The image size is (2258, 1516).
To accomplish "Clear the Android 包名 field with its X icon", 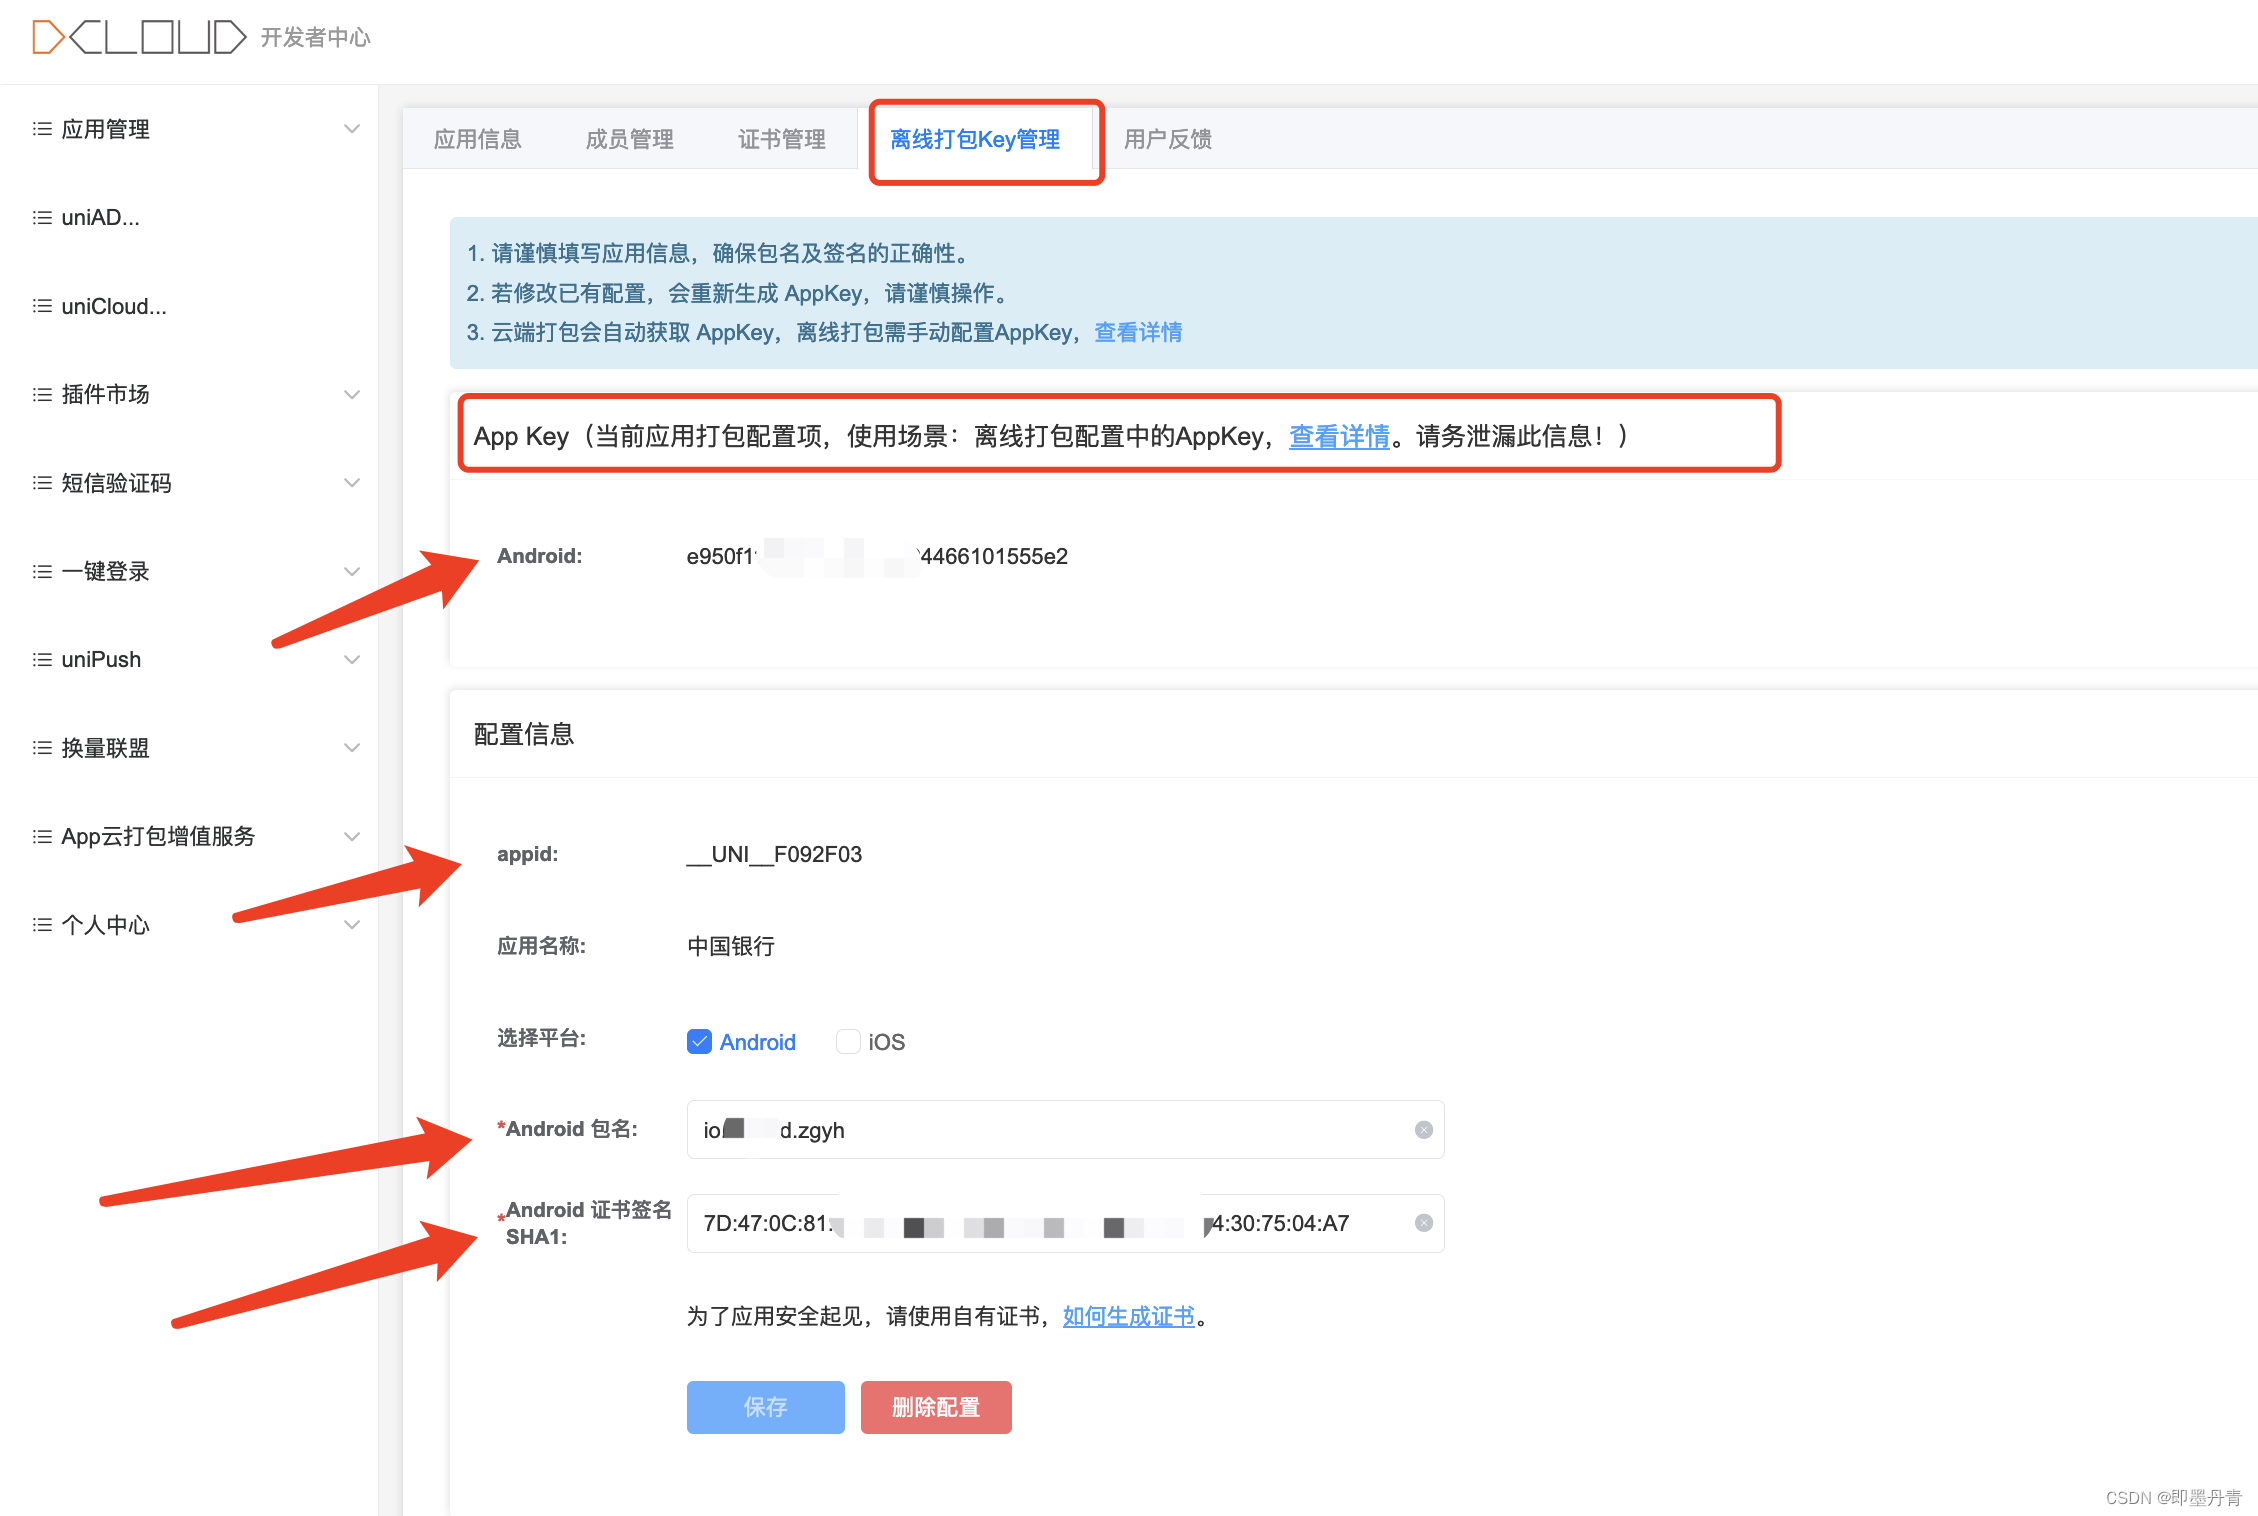I will (1424, 1130).
